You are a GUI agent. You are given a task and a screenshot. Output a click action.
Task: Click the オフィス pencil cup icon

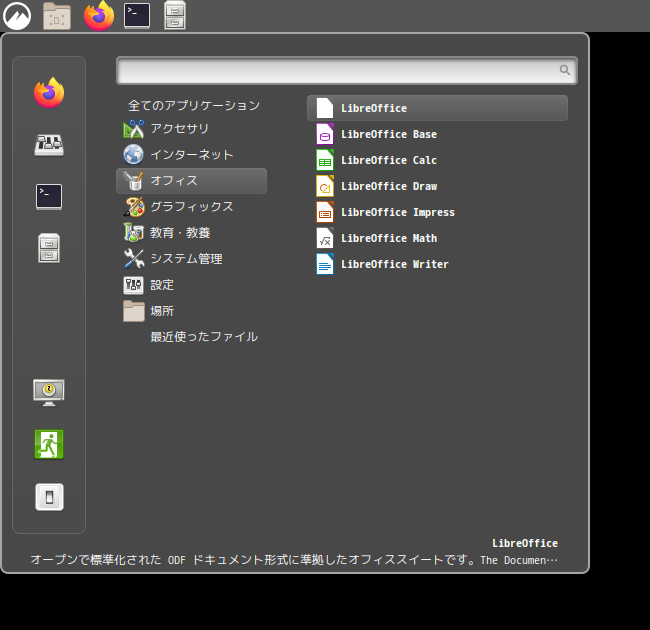pyautogui.click(x=133, y=181)
